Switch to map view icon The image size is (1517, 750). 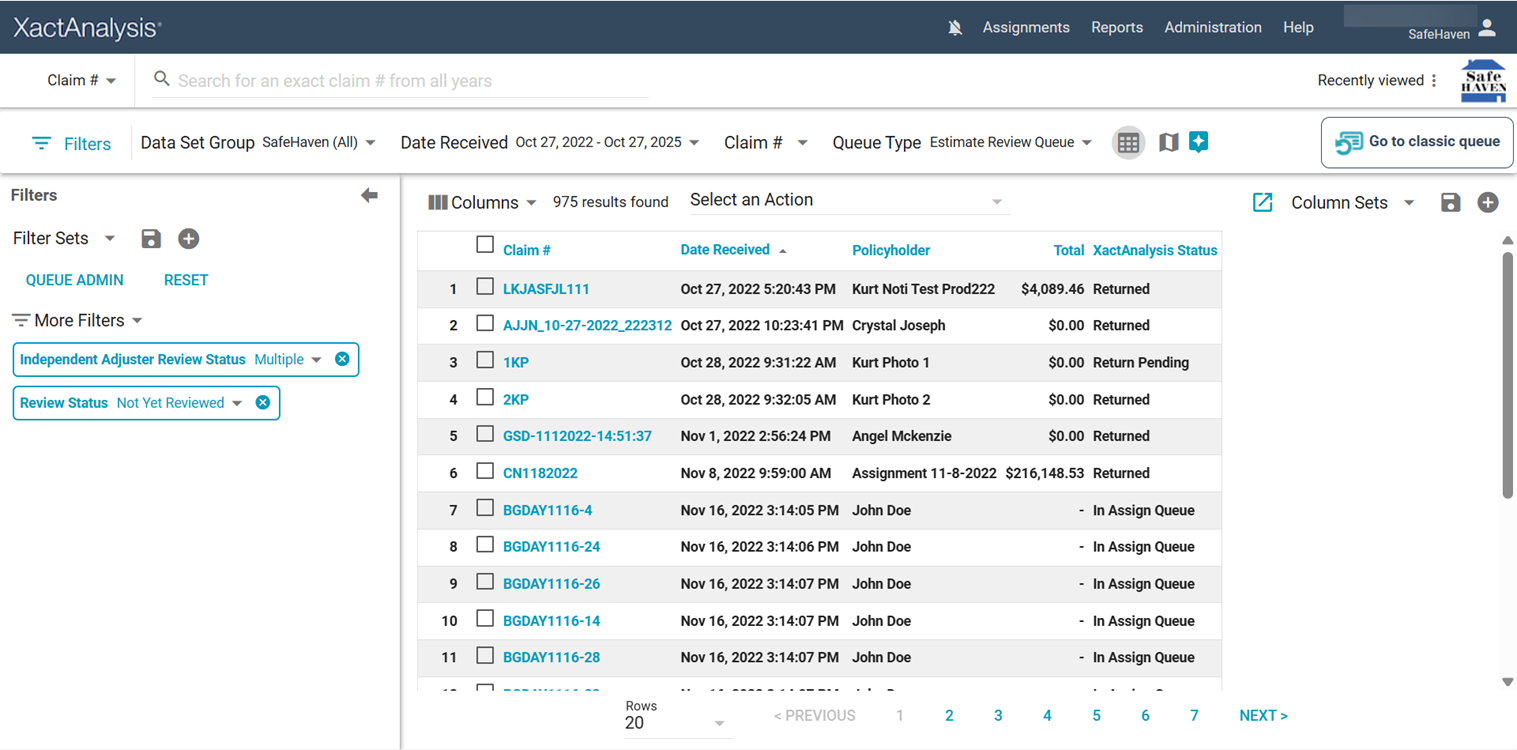tap(1168, 143)
